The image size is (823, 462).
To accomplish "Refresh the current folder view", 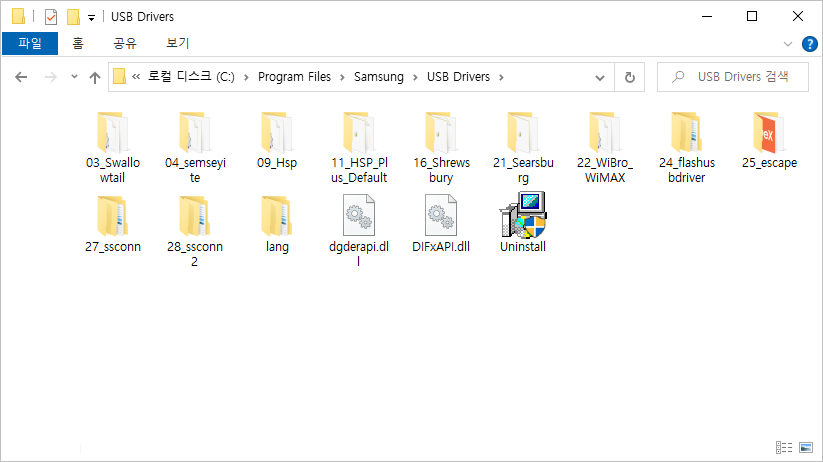I will (x=629, y=77).
